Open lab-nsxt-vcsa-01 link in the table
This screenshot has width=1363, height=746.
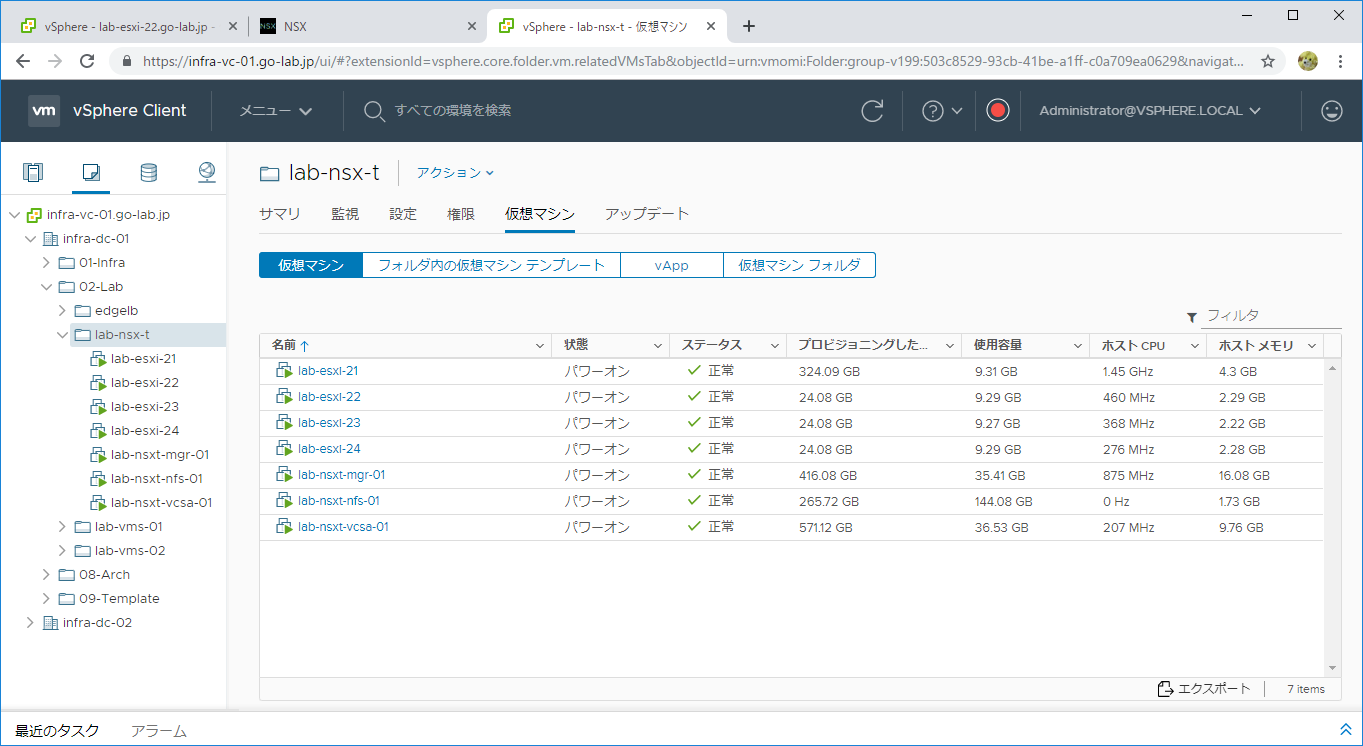click(x=343, y=527)
